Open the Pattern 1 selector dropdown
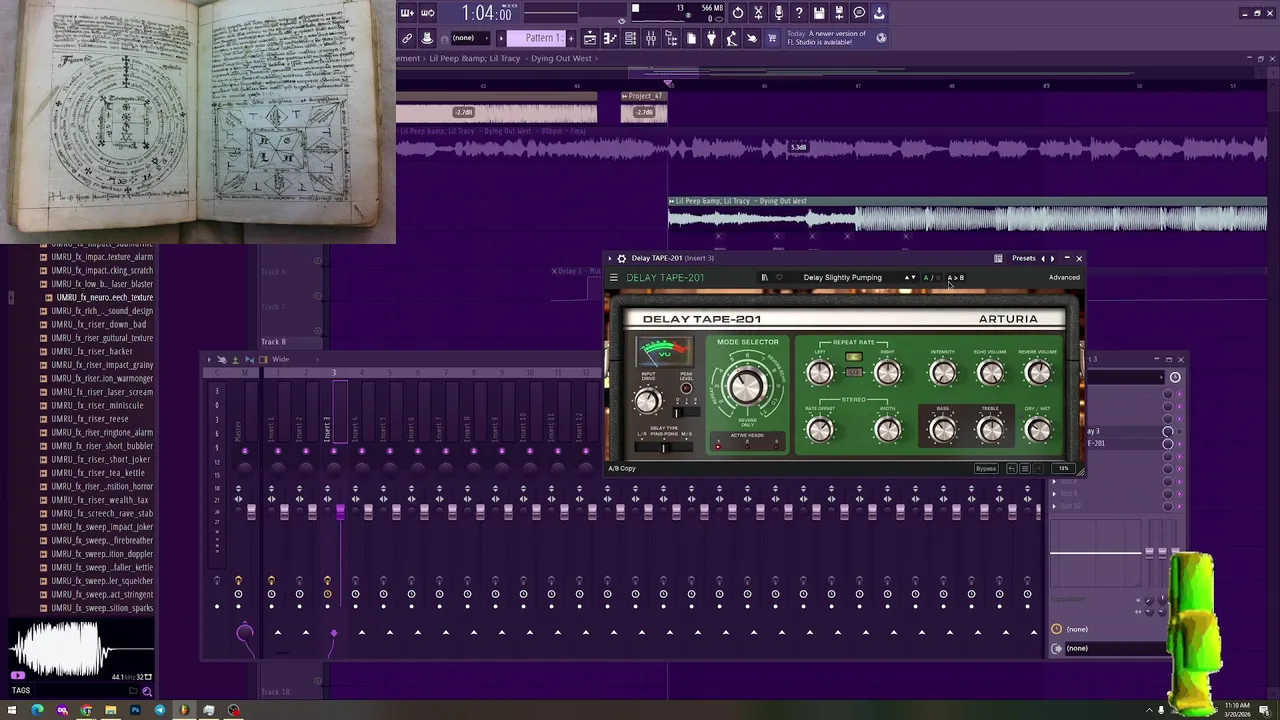Screen dimensions: 1280x720 click(536, 38)
